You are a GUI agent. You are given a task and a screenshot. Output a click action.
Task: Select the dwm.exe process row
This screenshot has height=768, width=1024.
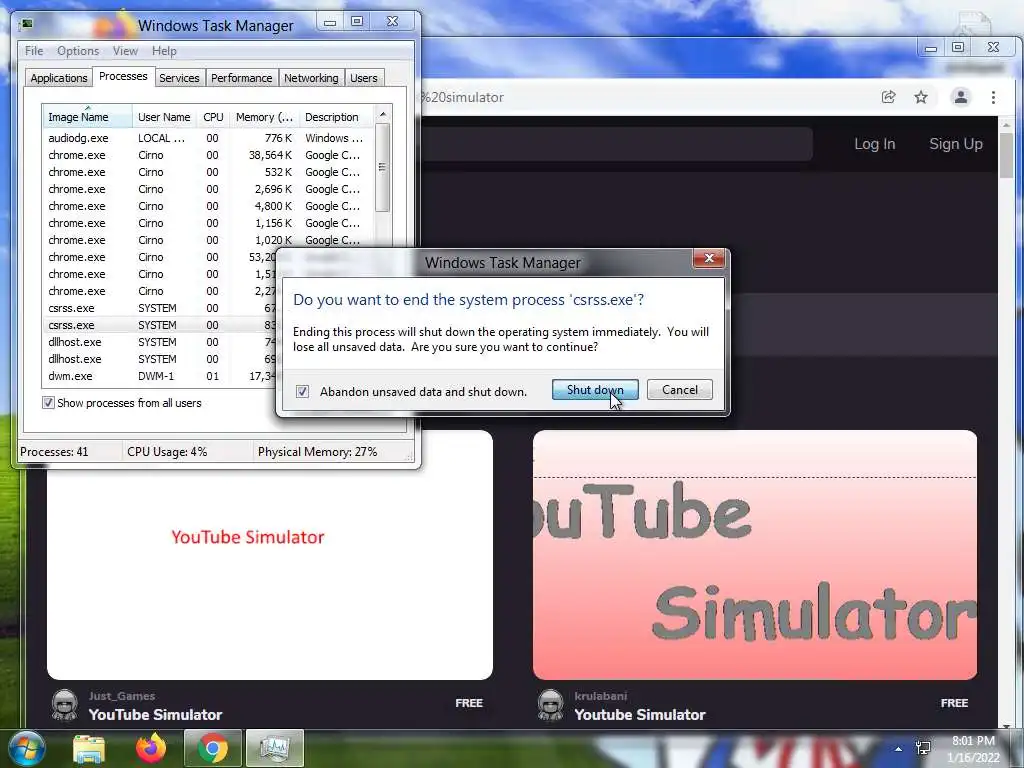pos(159,376)
